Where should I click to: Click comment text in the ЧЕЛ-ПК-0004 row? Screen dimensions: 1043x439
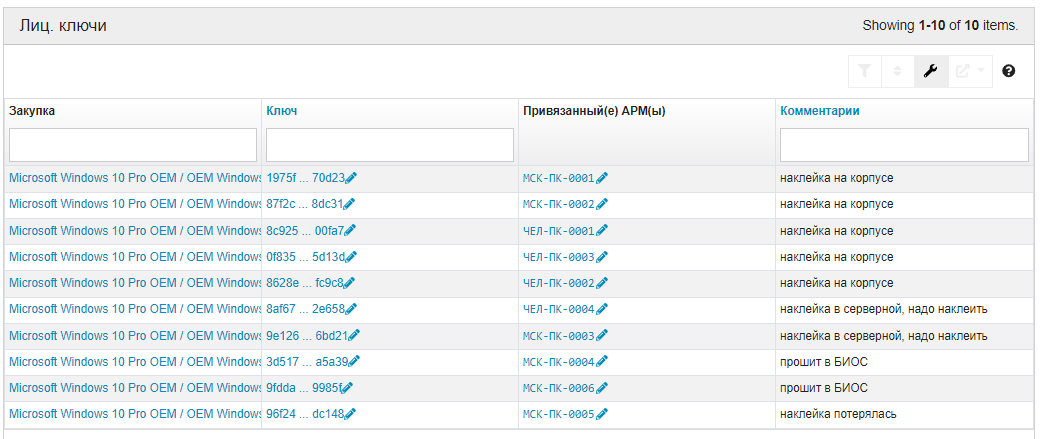tap(883, 309)
